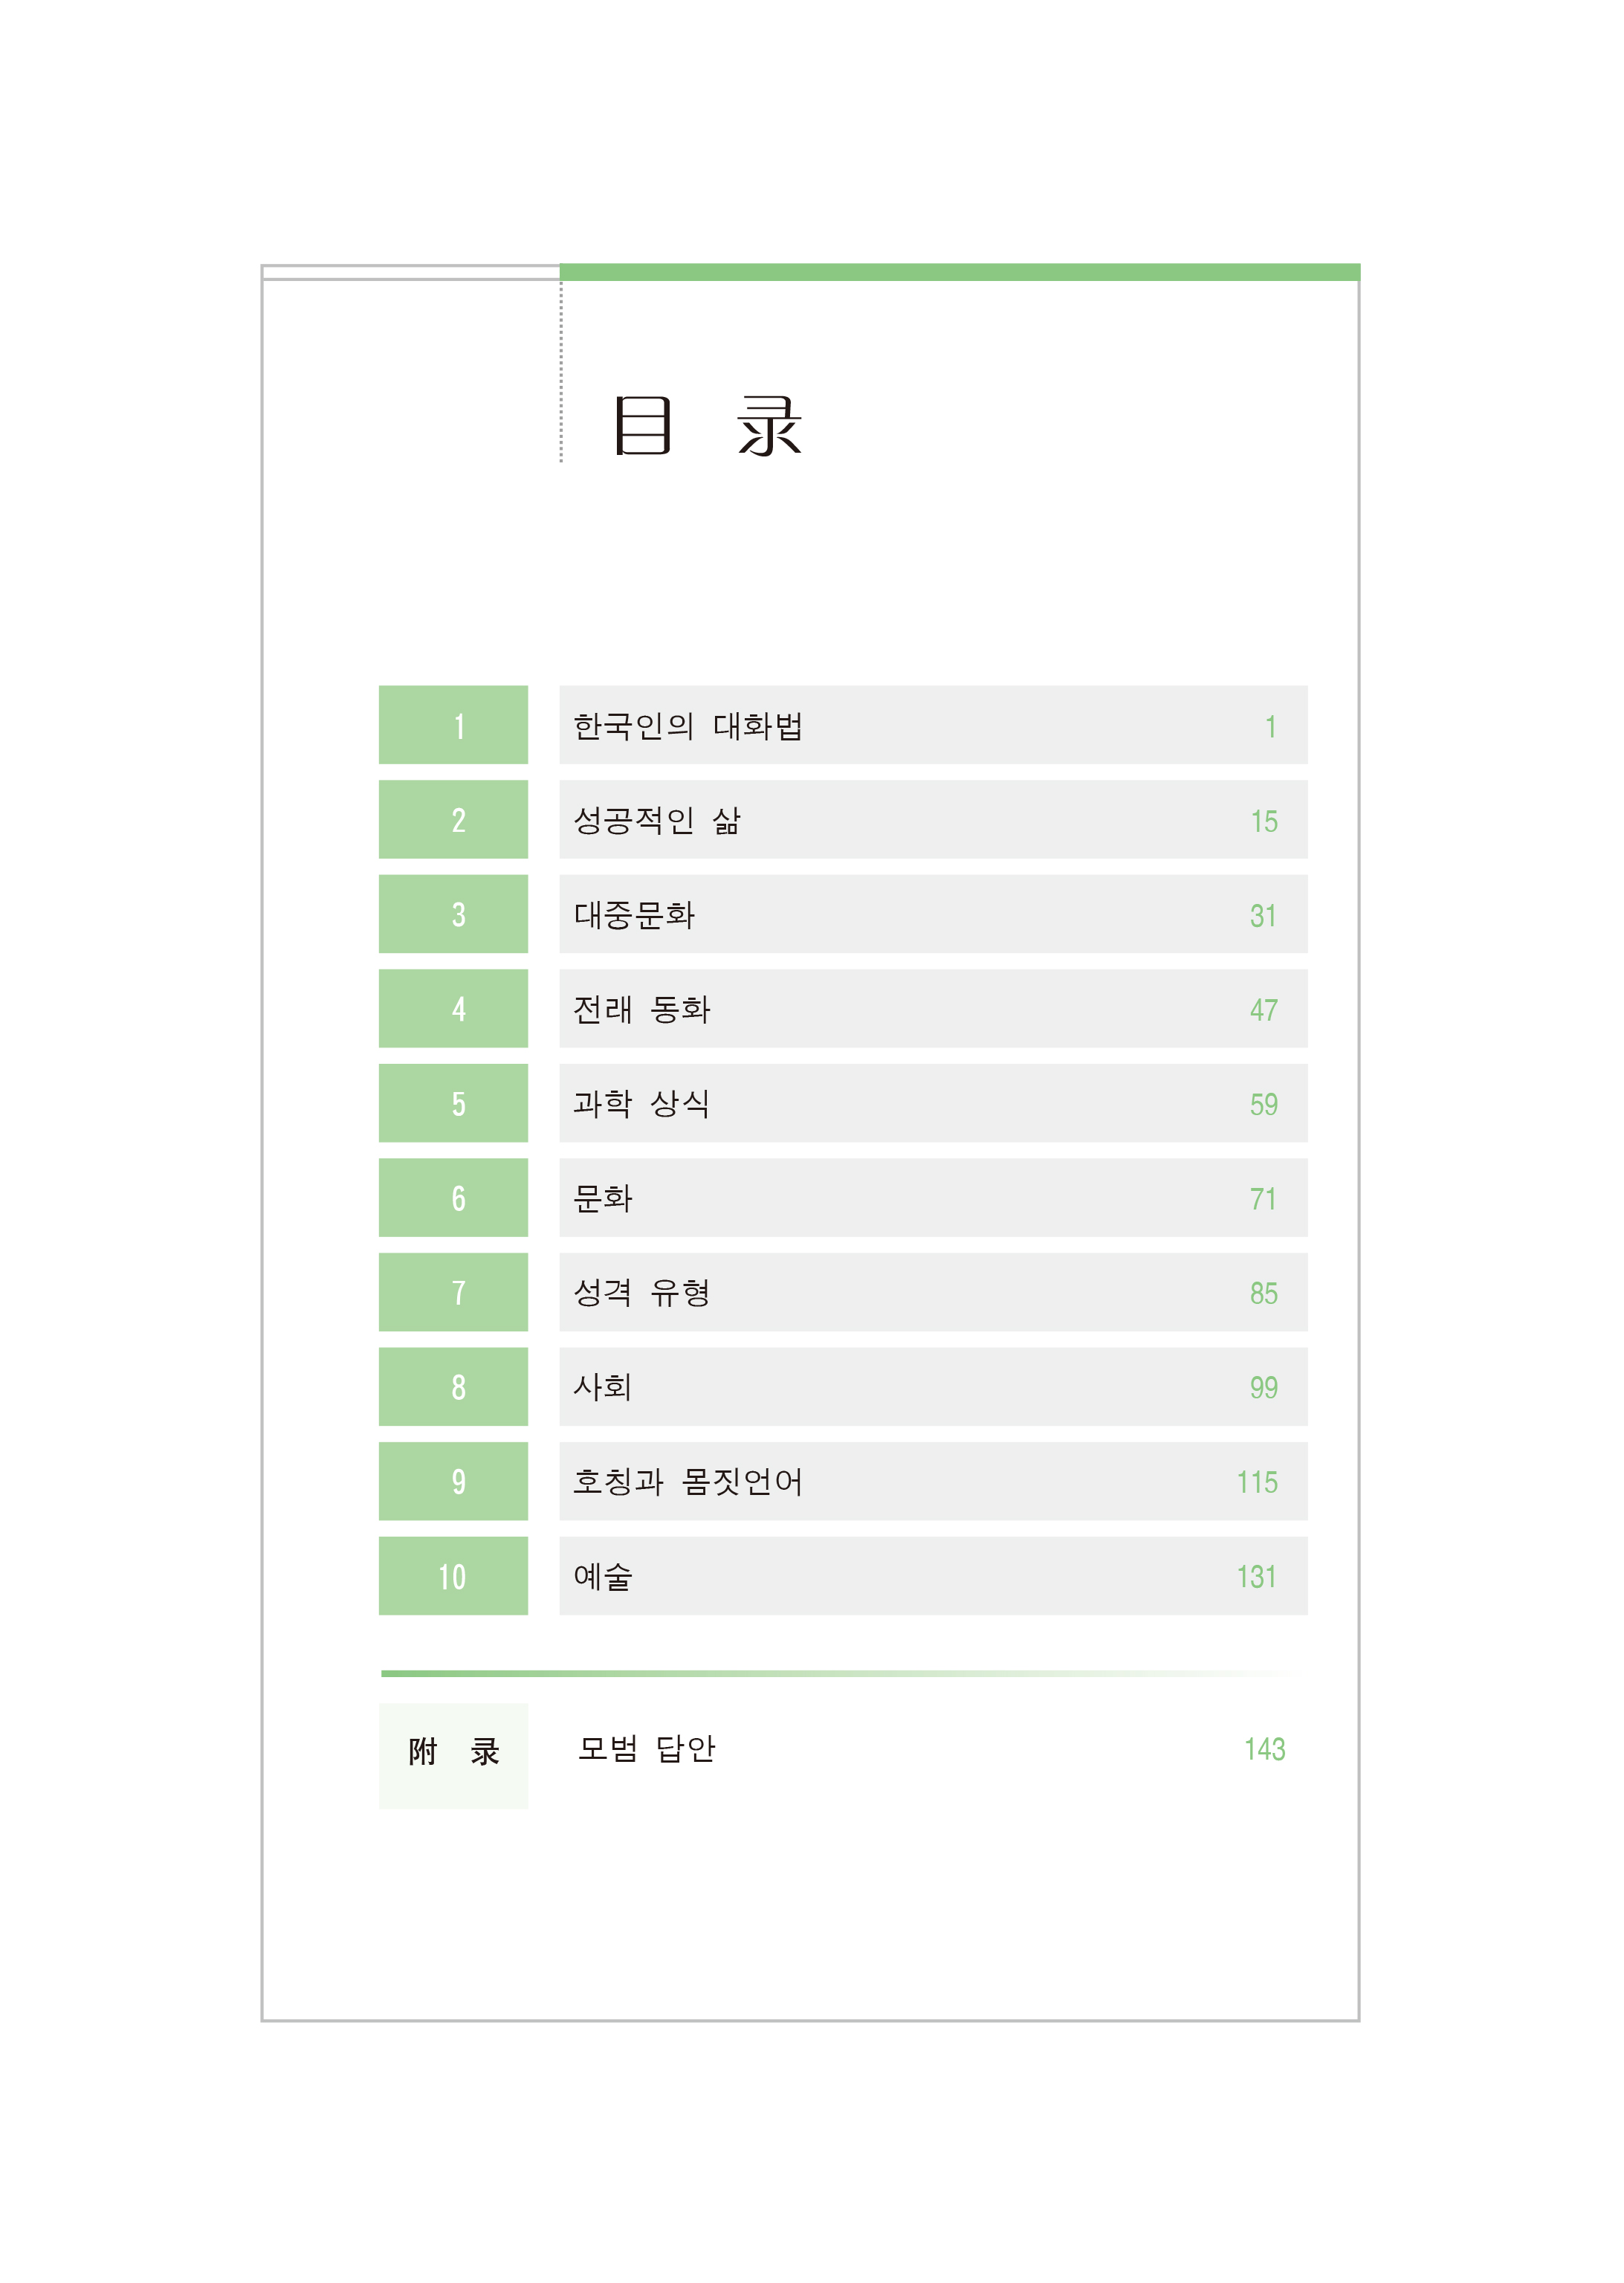
Task: Select page number 47 in the contents
Action: (1263, 1010)
